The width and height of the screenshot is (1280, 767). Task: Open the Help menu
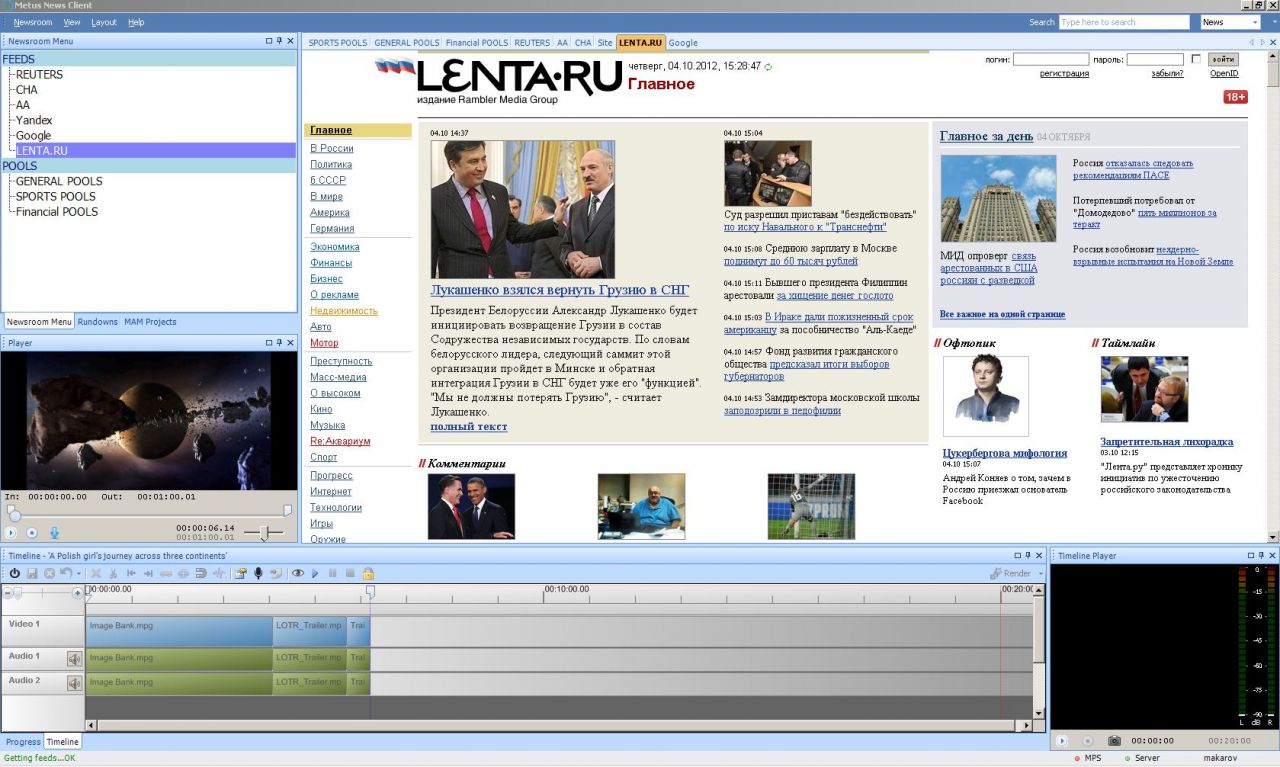(136, 22)
